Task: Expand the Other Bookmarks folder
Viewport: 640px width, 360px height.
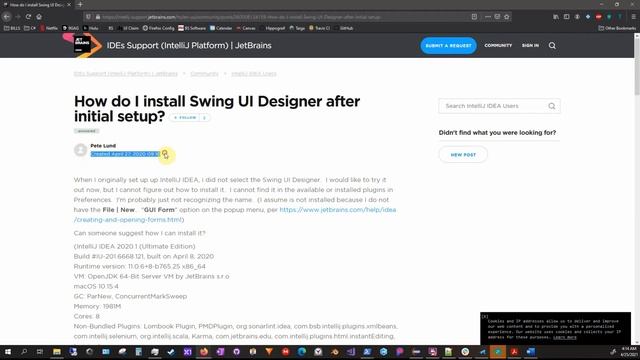Action: tap(617, 28)
